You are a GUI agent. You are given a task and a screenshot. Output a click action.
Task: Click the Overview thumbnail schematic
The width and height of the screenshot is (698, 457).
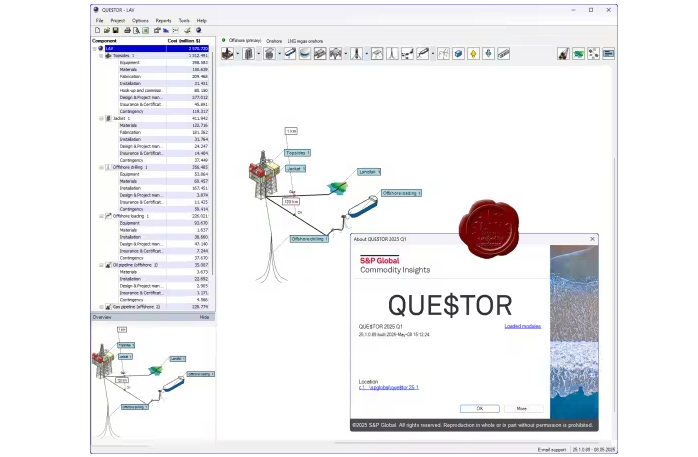tap(153, 381)
